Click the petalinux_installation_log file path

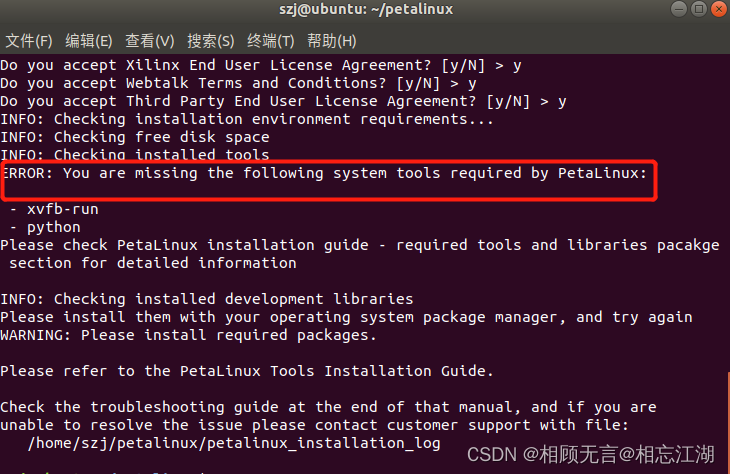[x=234, y=443]
